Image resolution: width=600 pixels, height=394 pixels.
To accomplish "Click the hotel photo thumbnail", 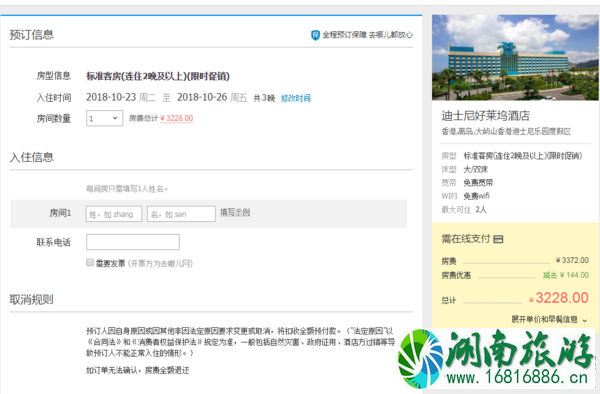I will coord(515,57).
